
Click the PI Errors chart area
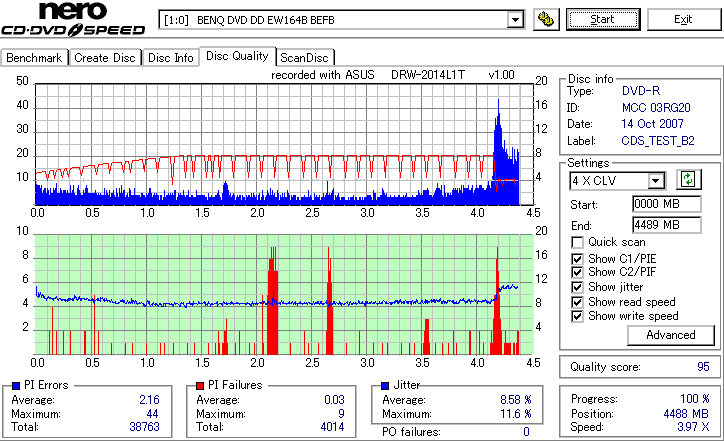click(284, 145)
